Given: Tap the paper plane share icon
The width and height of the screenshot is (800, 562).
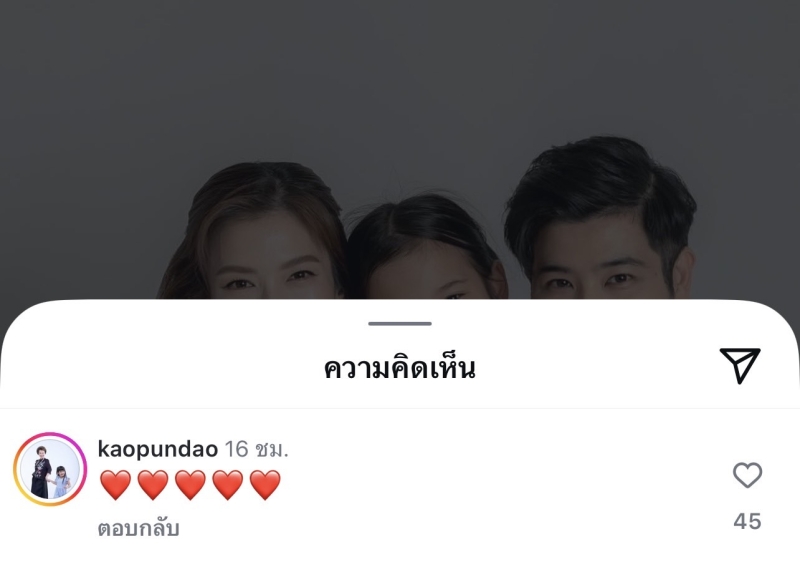Looking at the screenshot, I should pyautogui.click(x=740, y=365).
